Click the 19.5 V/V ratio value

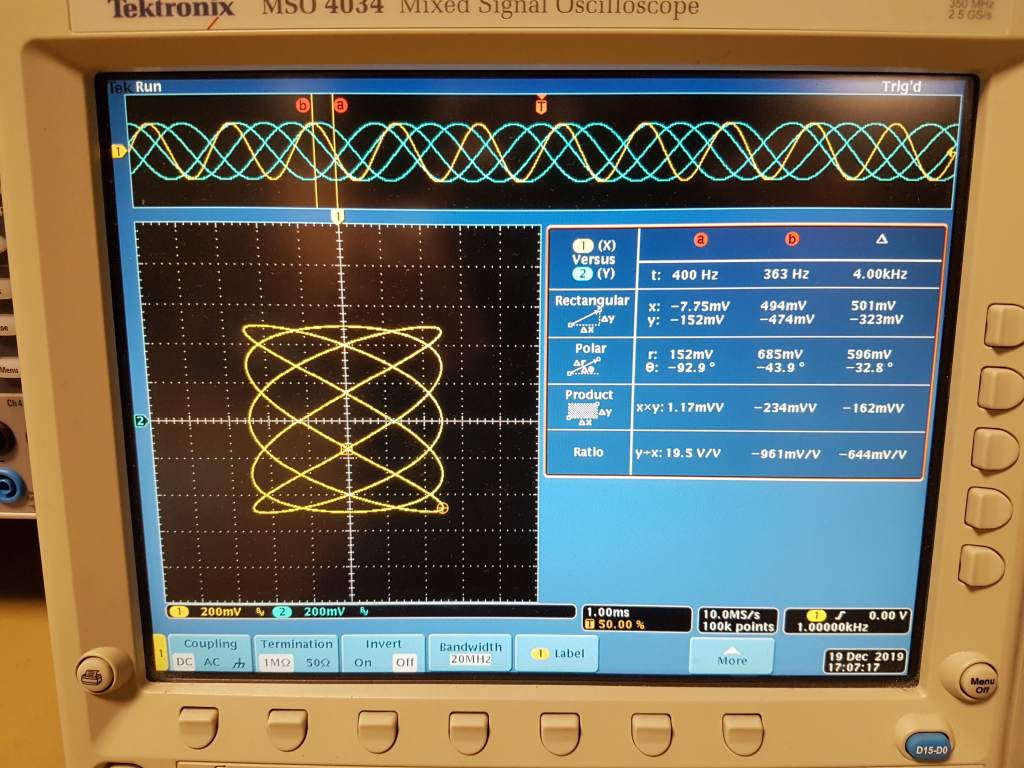point(693,453)
